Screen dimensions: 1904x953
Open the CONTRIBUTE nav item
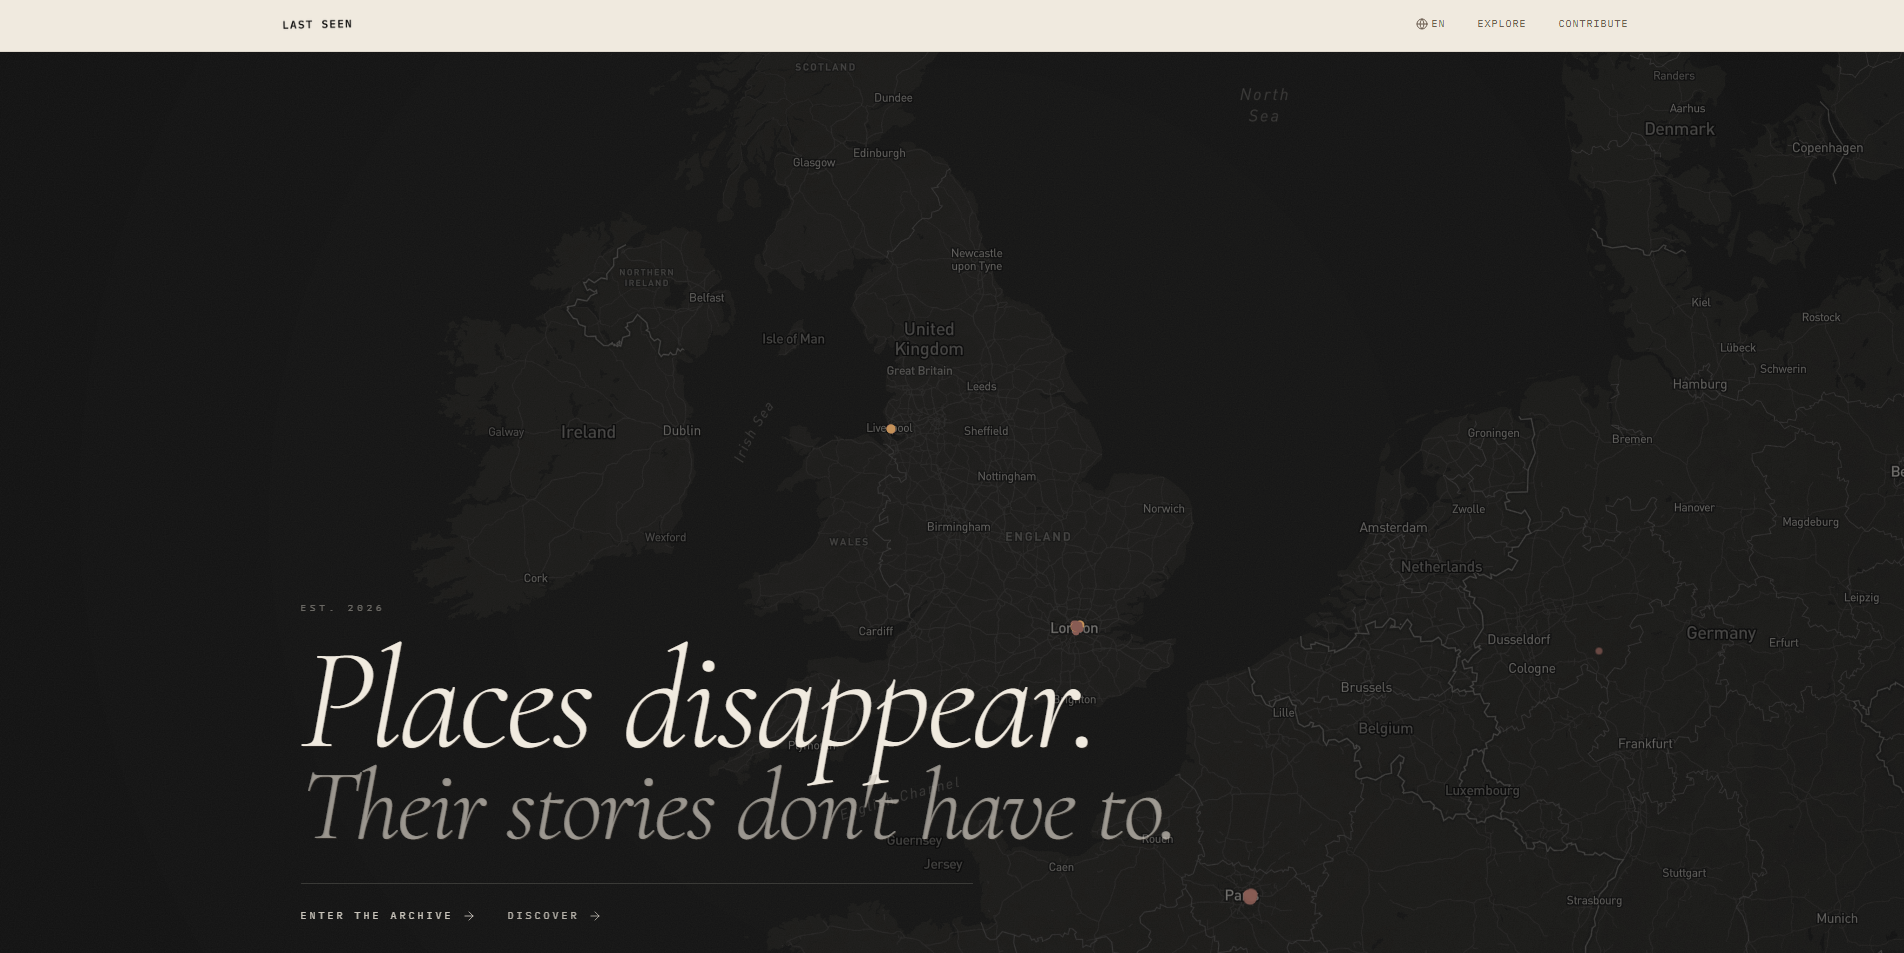pyautogui.click(x=1592, y=24)
